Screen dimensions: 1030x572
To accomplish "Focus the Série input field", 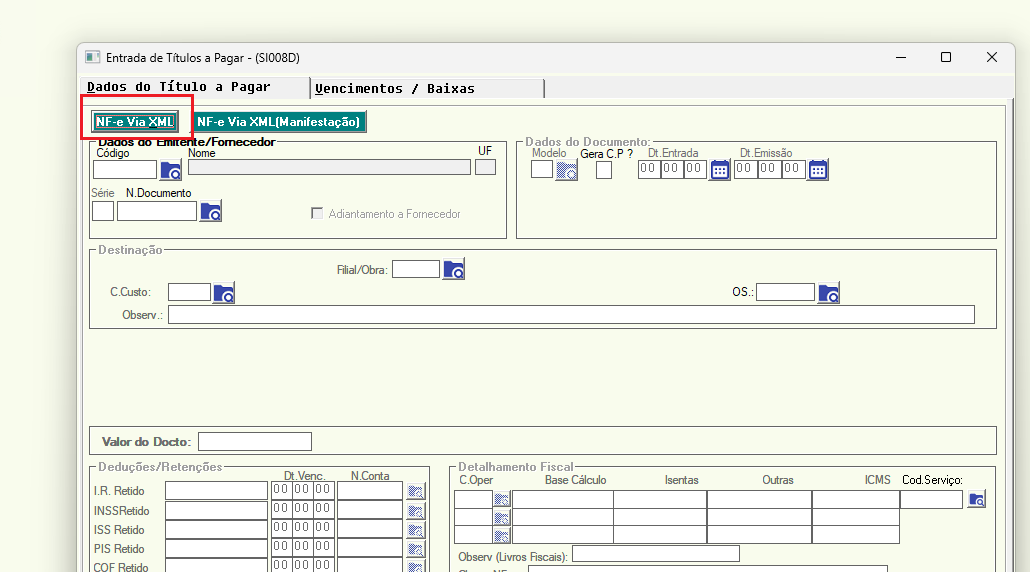I will (x=103, y=211).
